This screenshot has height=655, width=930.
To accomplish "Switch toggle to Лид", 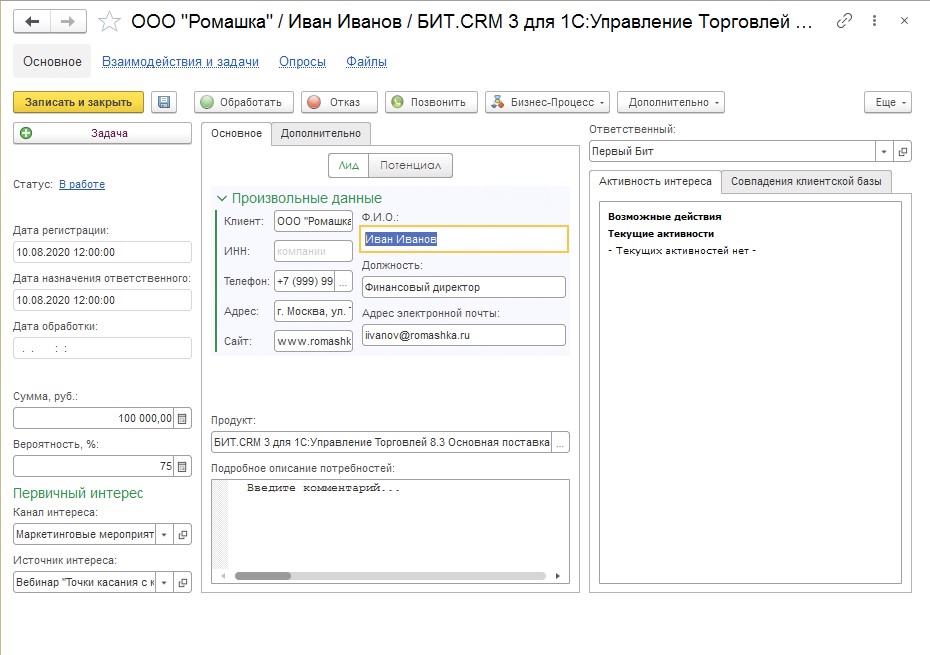I will coord(348,166).
